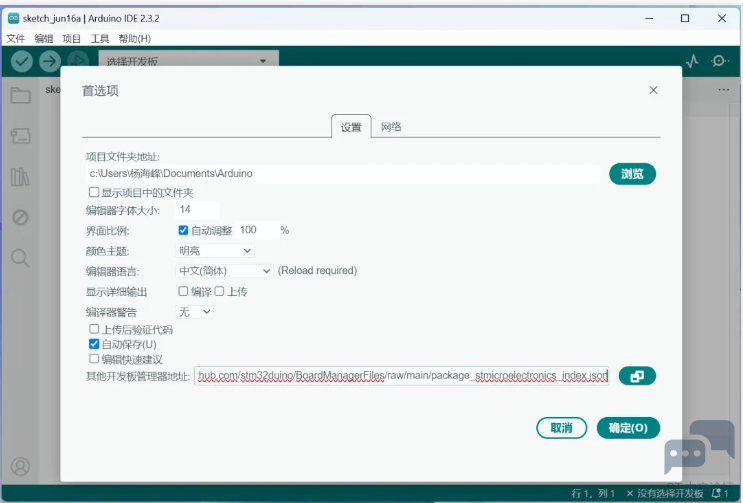The width and height of the screenshot is (743, 503).
Task: Open the 工具 menu
Action: tap(100, 38)
